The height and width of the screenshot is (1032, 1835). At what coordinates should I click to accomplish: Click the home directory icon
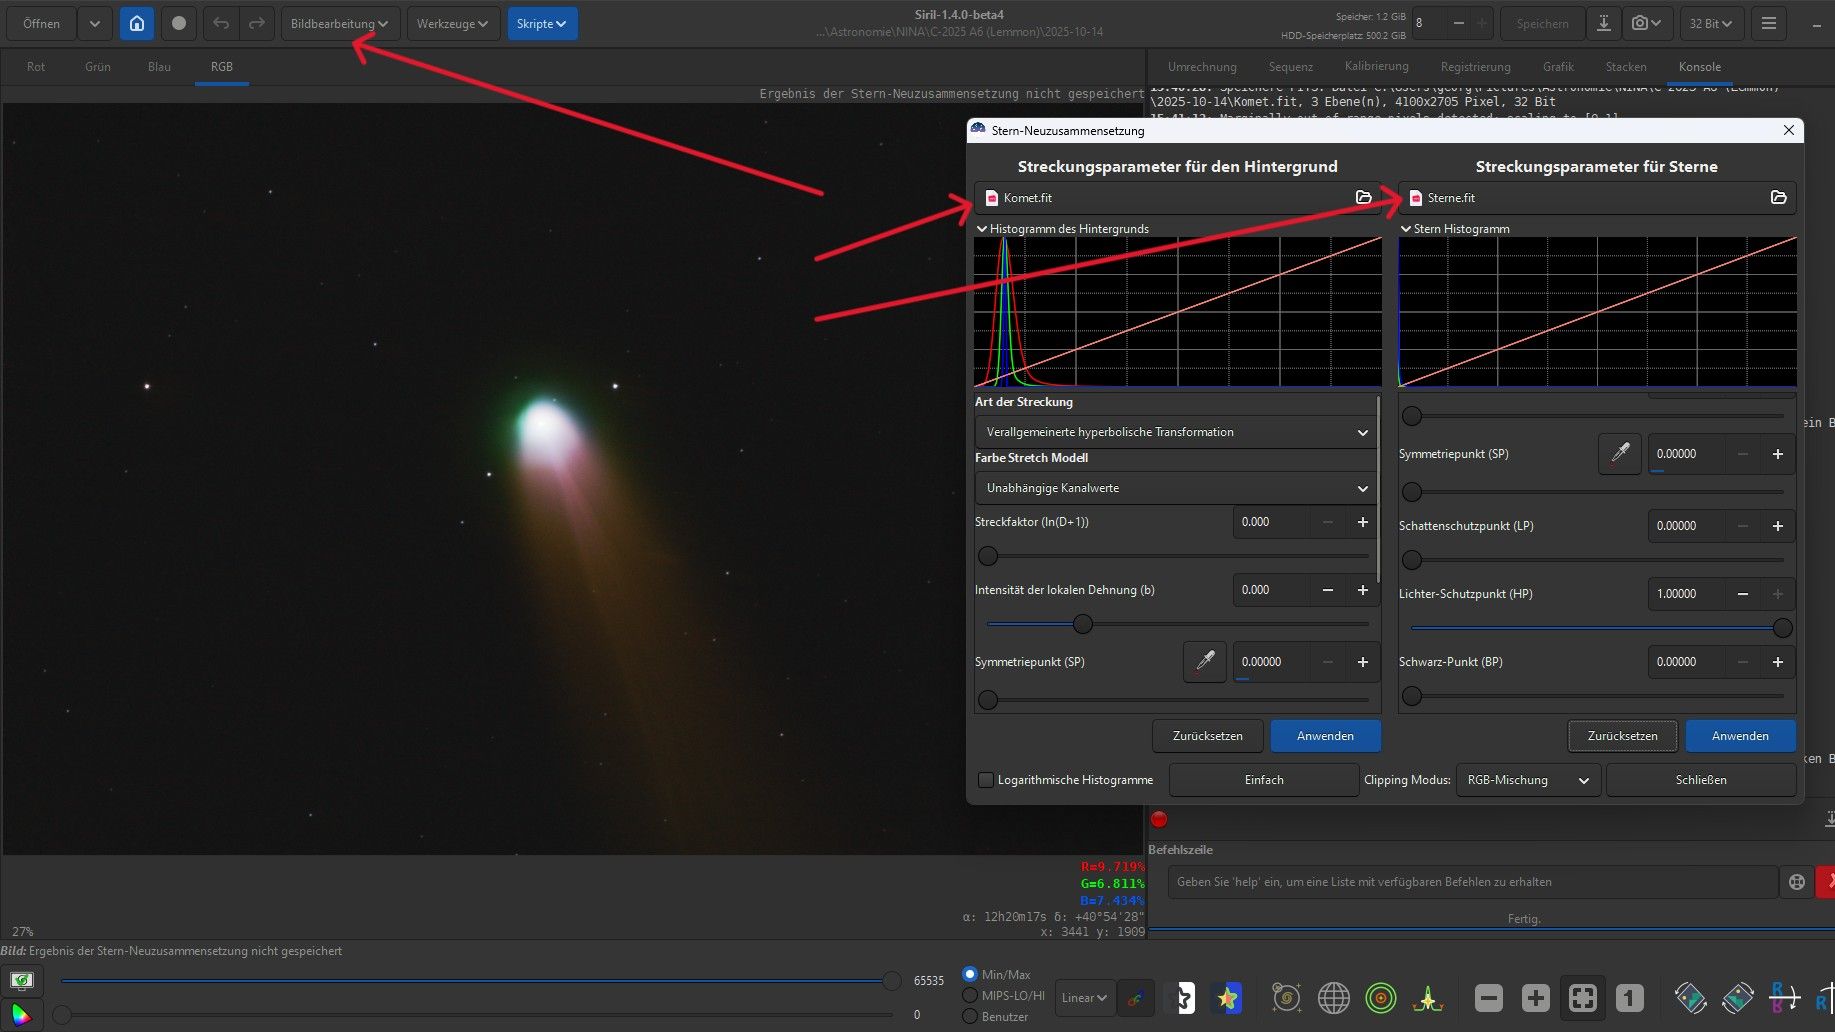coord(137,24)
